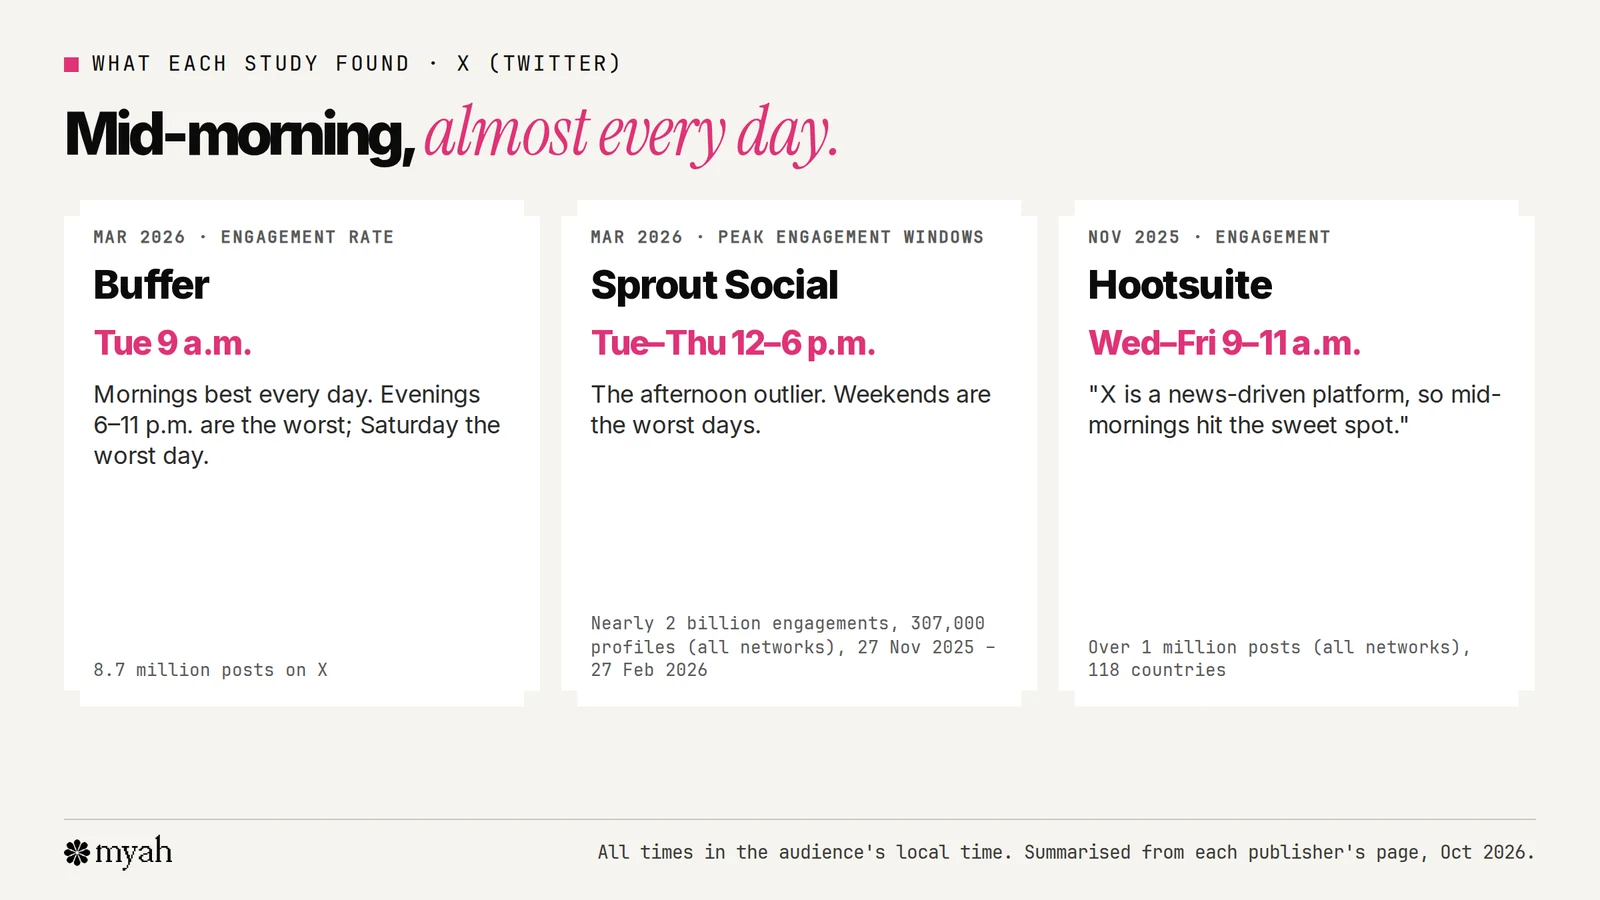1600x900 pixels.
Task: Select the "X is a news-driven platform" quote
Action: (1294, 410)
